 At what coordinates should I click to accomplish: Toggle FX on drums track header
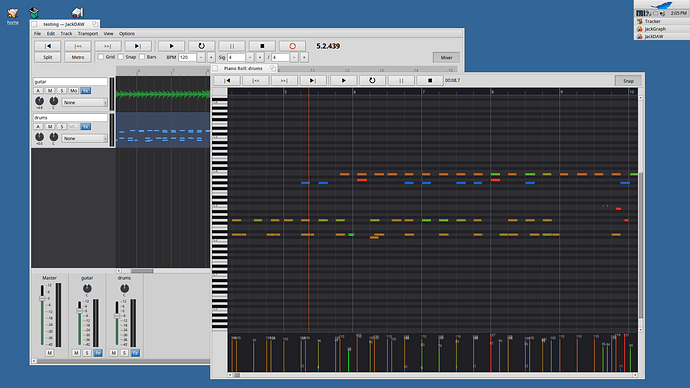(x=85, y=127)
